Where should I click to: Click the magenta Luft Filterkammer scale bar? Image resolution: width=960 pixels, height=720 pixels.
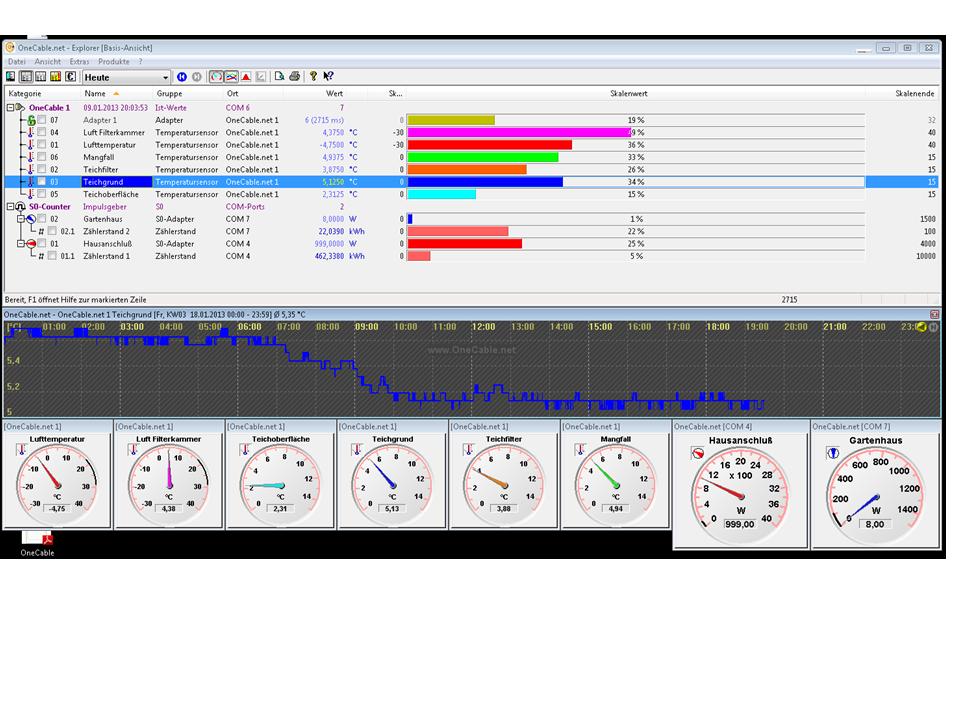[x=517, y=132]
